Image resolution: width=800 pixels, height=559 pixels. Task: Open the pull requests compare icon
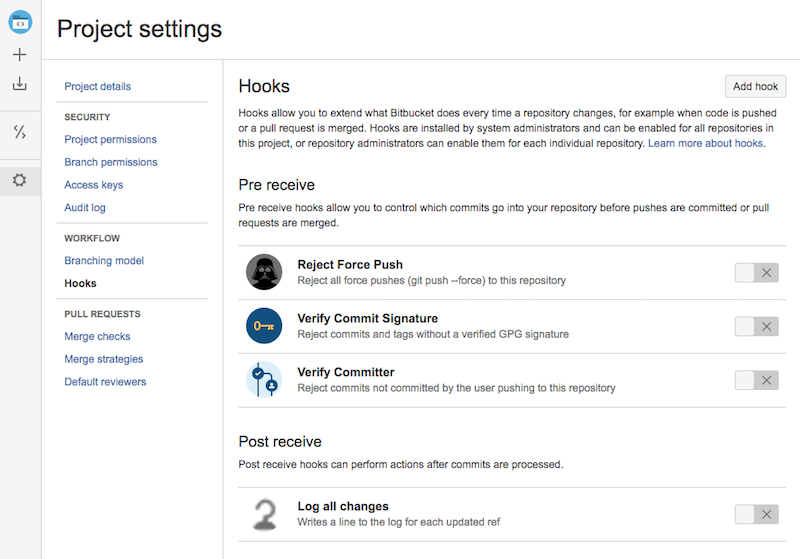[19, 132]
